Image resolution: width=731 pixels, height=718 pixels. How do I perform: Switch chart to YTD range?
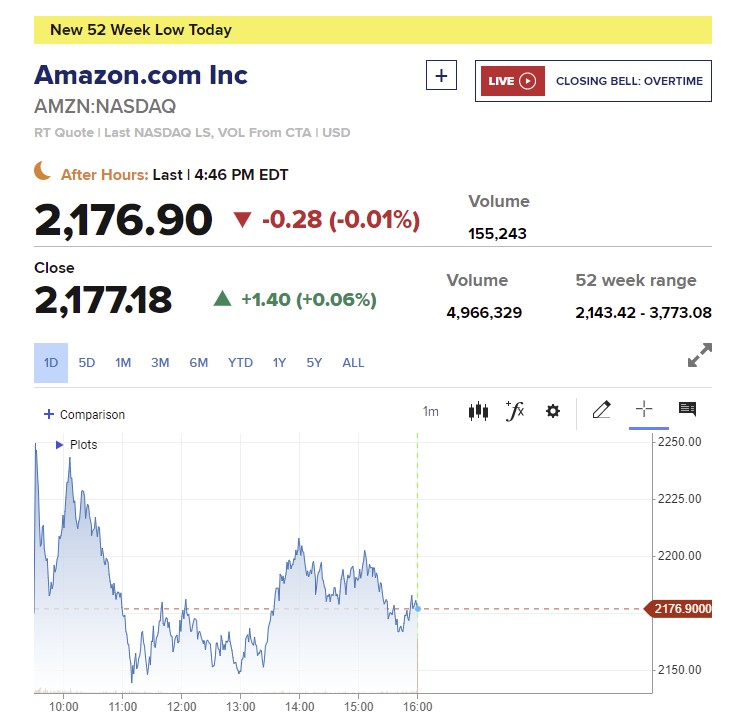point(240,363)
